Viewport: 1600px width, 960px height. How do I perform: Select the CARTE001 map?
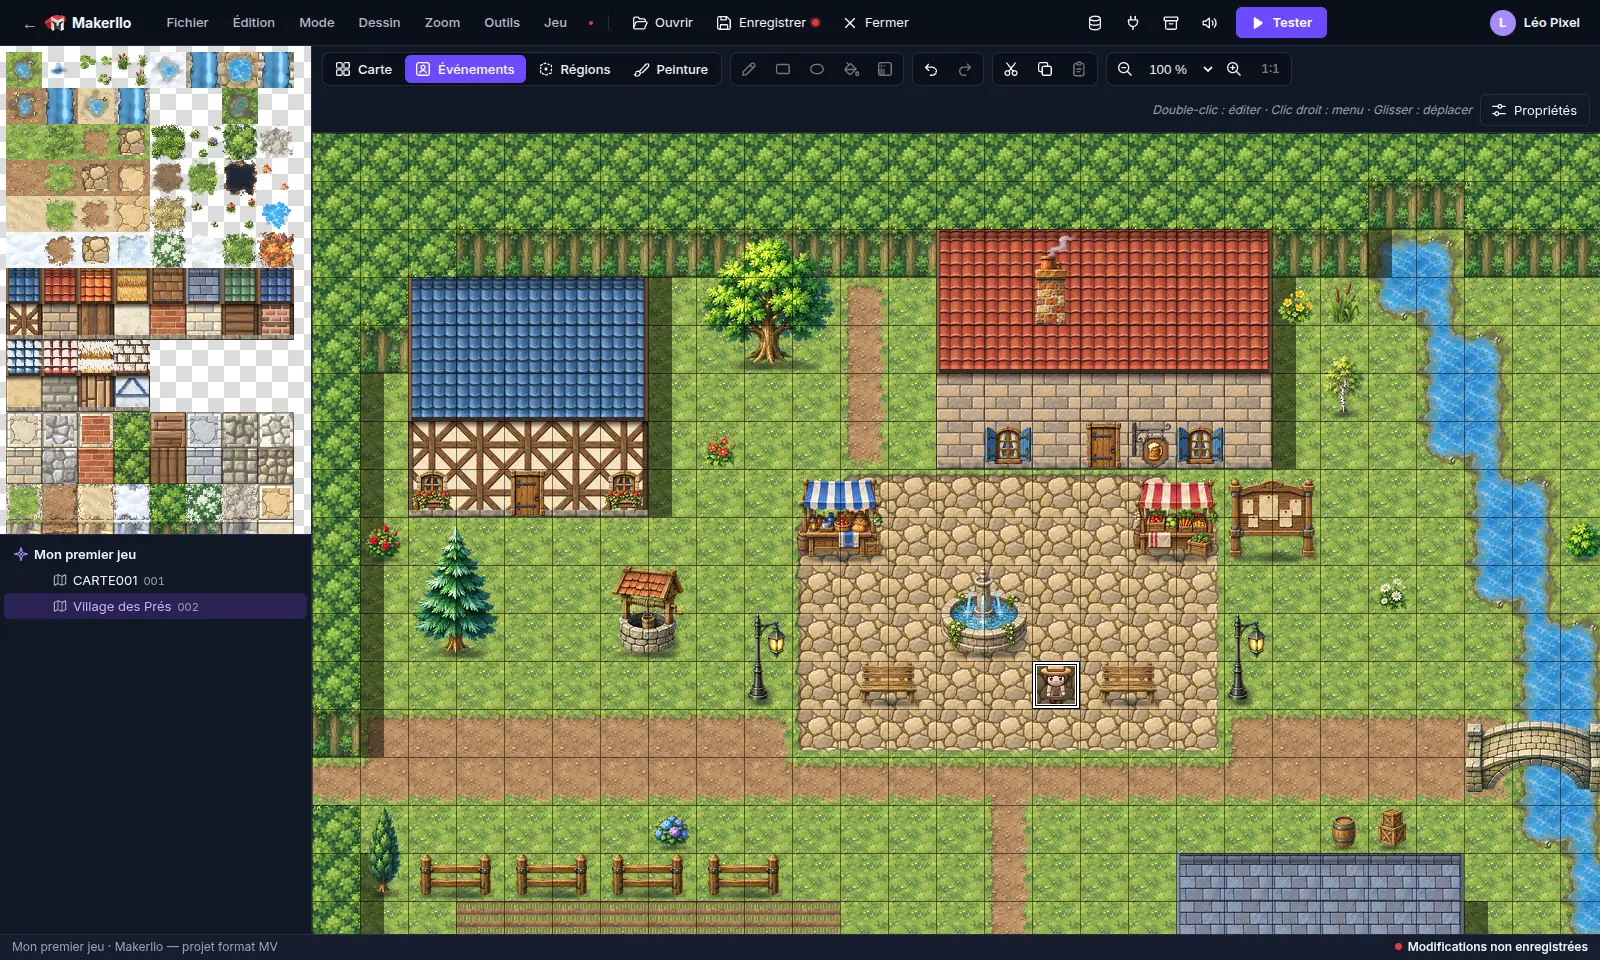[x=155, y=580]
